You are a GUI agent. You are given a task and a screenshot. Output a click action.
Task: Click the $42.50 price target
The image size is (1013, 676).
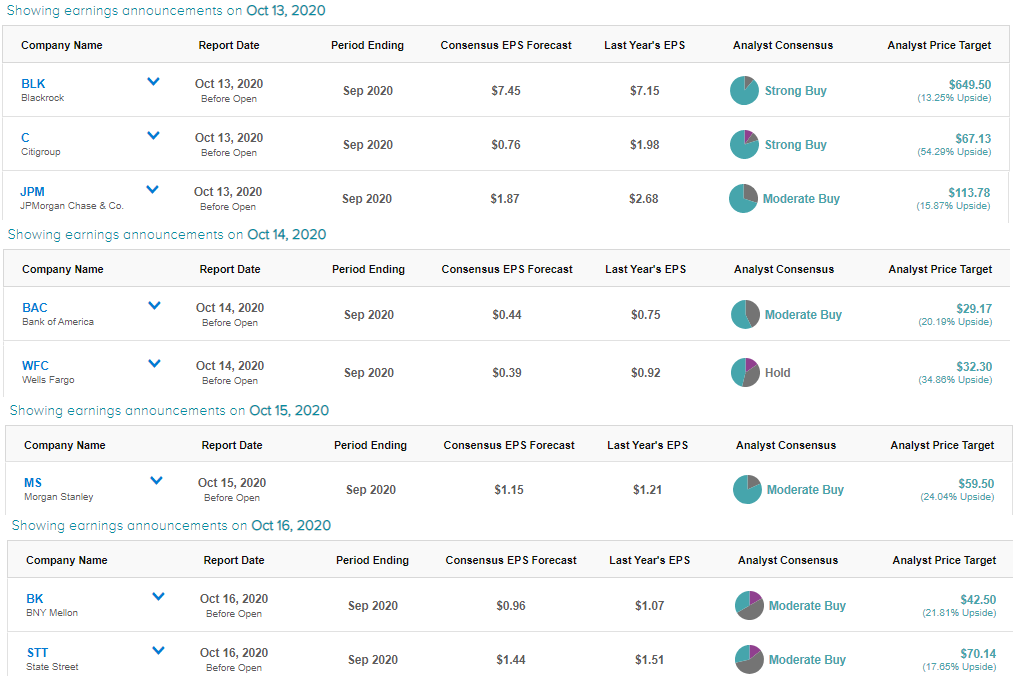978,600
